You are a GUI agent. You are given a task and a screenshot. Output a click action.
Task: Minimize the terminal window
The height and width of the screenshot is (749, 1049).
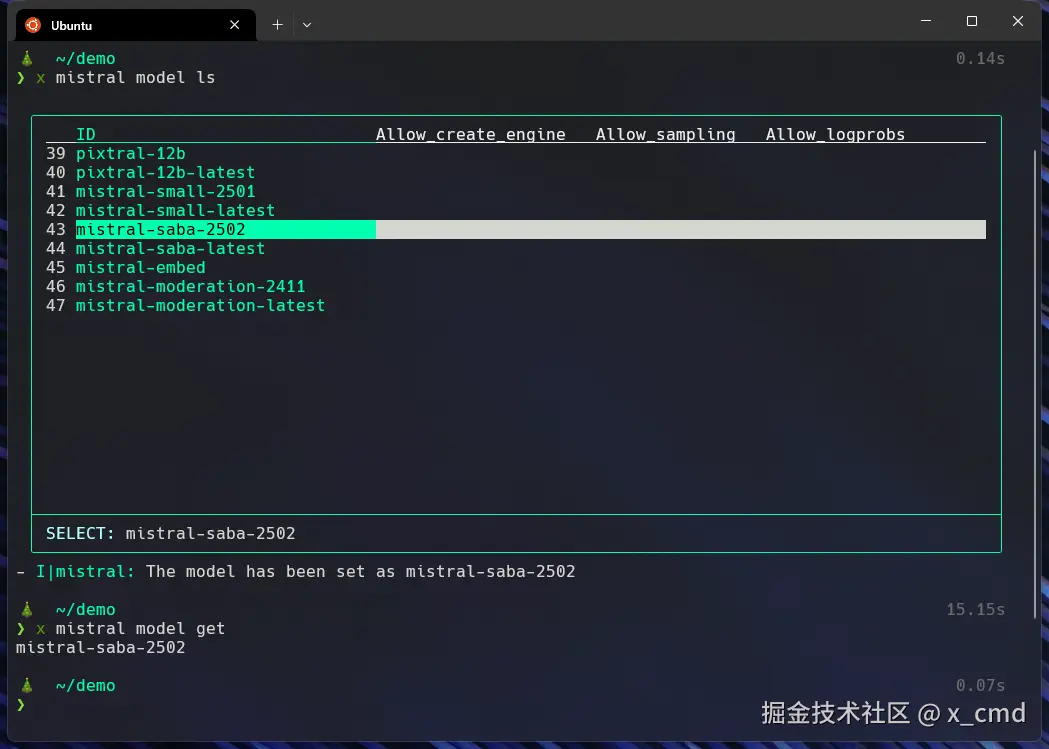point(926,21)
